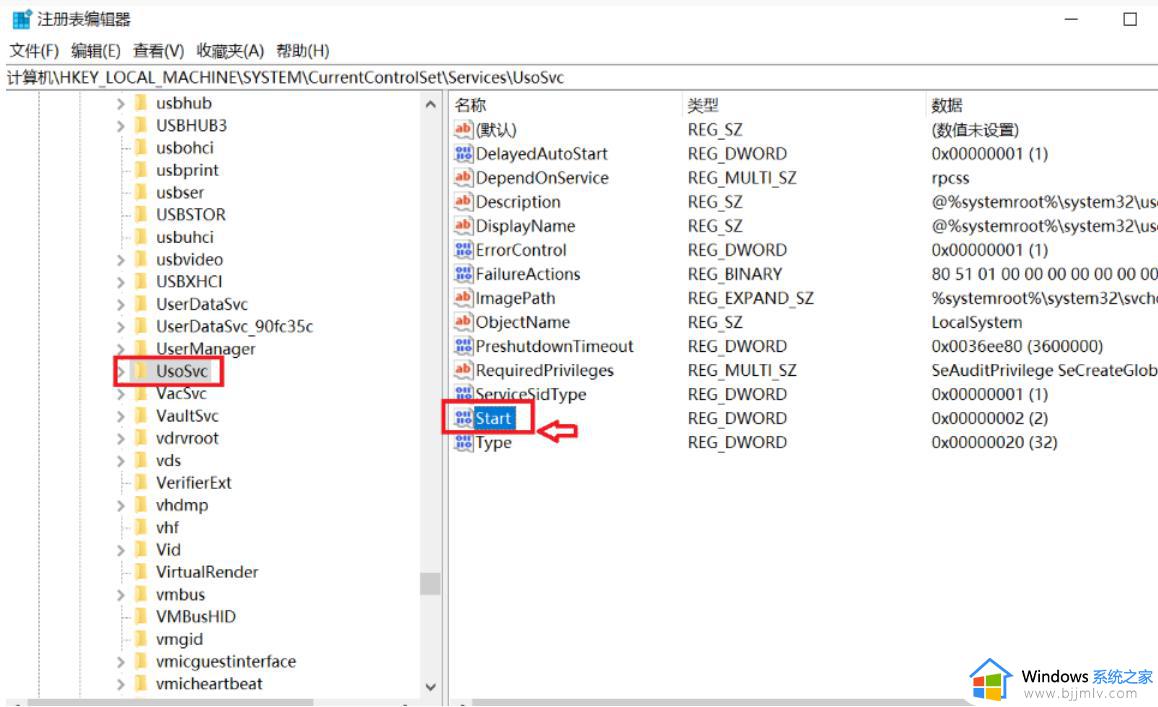Click the tree scroll down arrow

(431, 686)
